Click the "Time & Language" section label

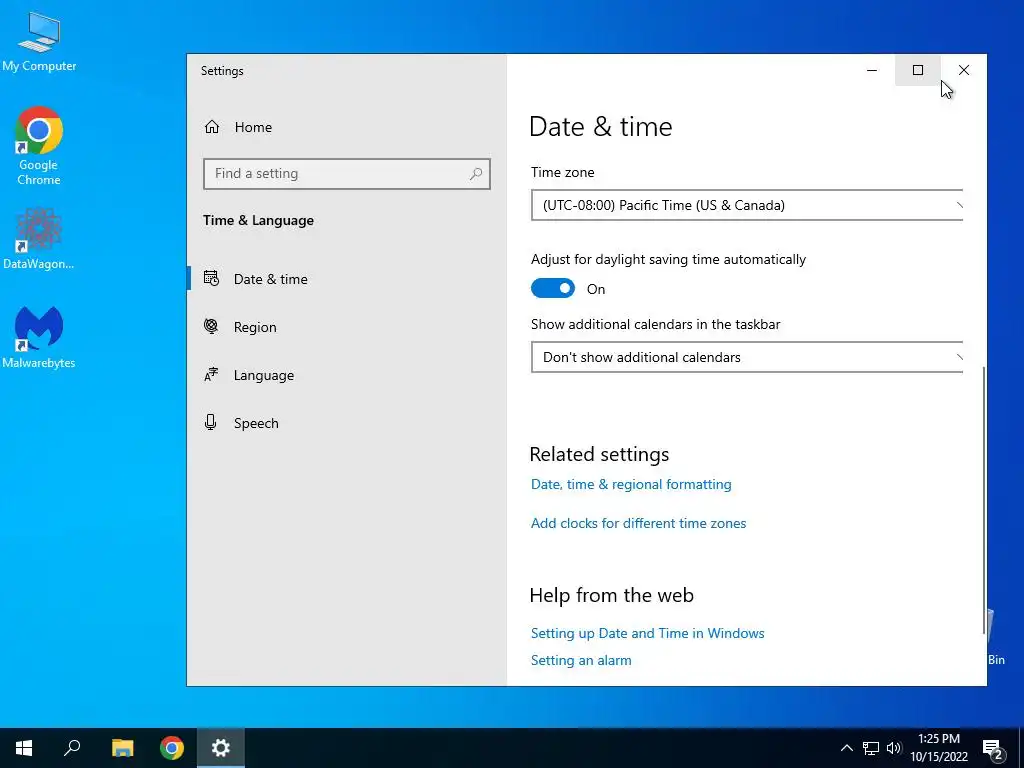click(x=259, y=220)
